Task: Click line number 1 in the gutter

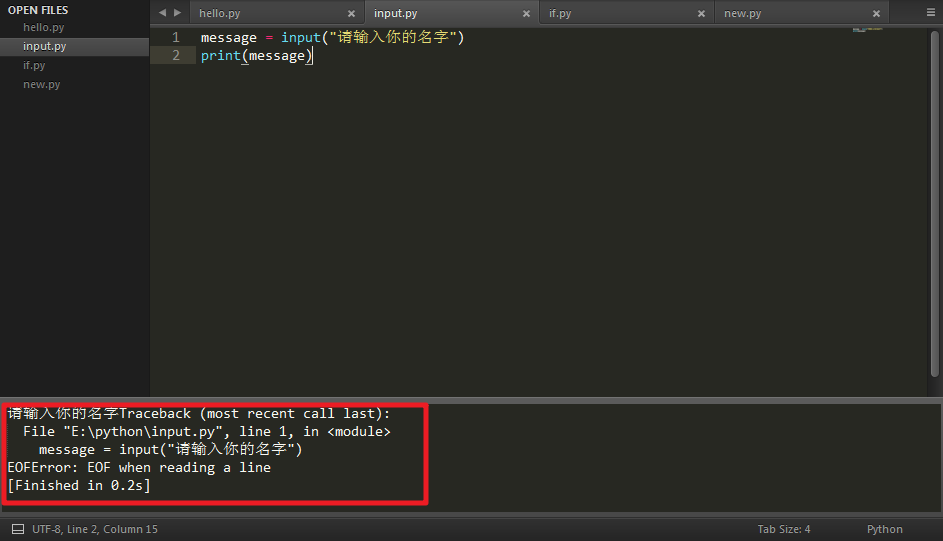Action: (x=176, y=37)
